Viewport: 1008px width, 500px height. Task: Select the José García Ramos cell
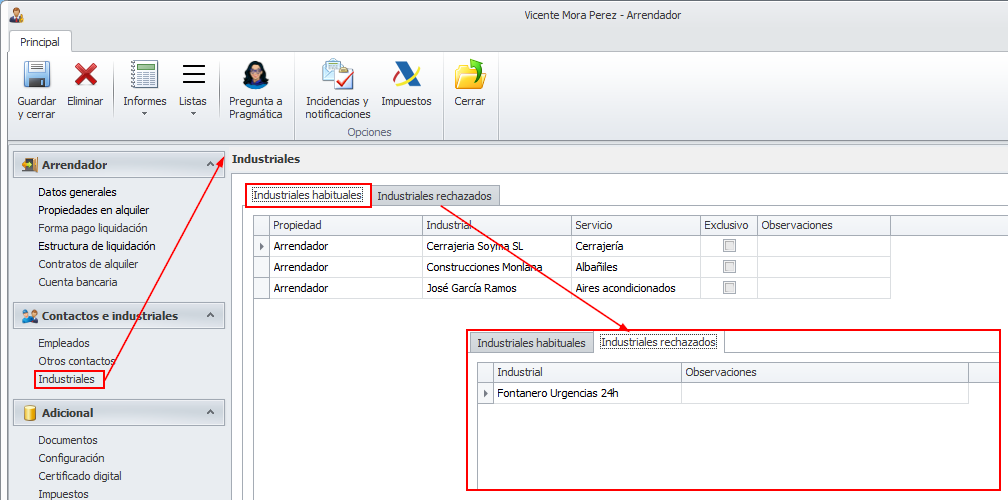496,288
